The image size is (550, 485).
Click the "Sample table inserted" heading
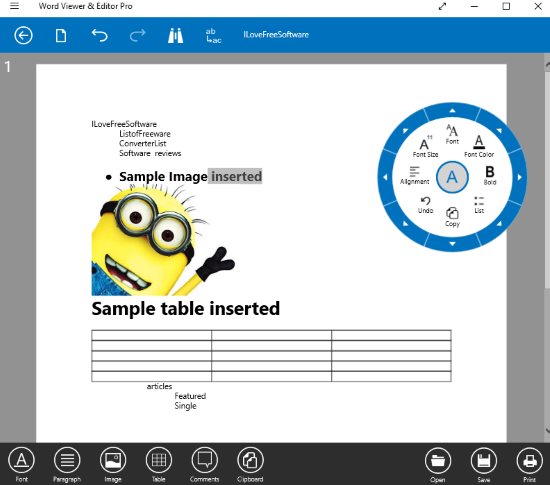[186, 309]
